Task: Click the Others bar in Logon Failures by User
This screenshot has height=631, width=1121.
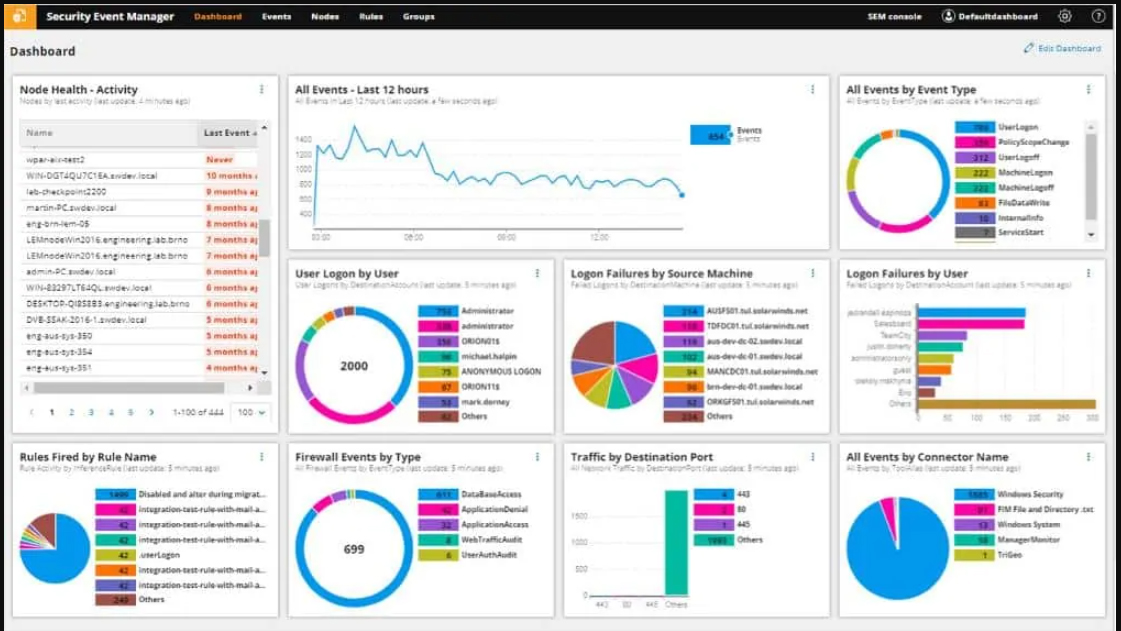Action: (x=1006, y=404)
